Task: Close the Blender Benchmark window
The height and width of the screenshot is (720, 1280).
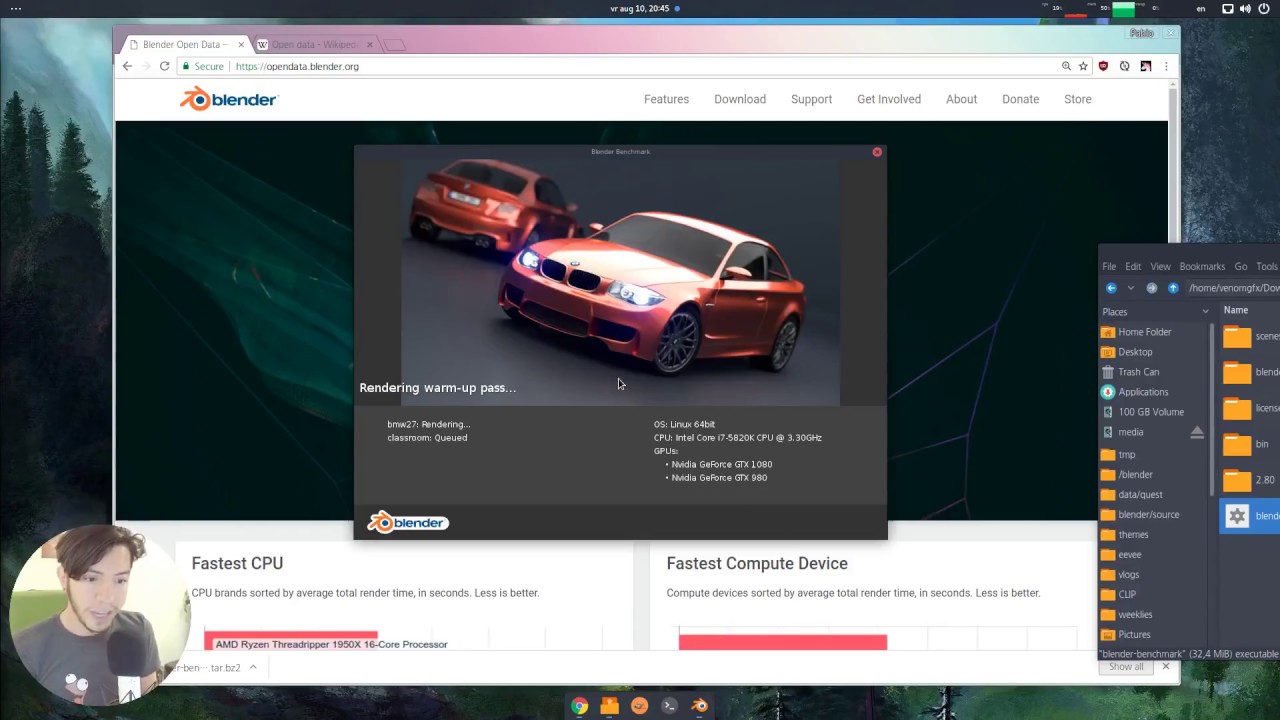Action: [877, 152]
